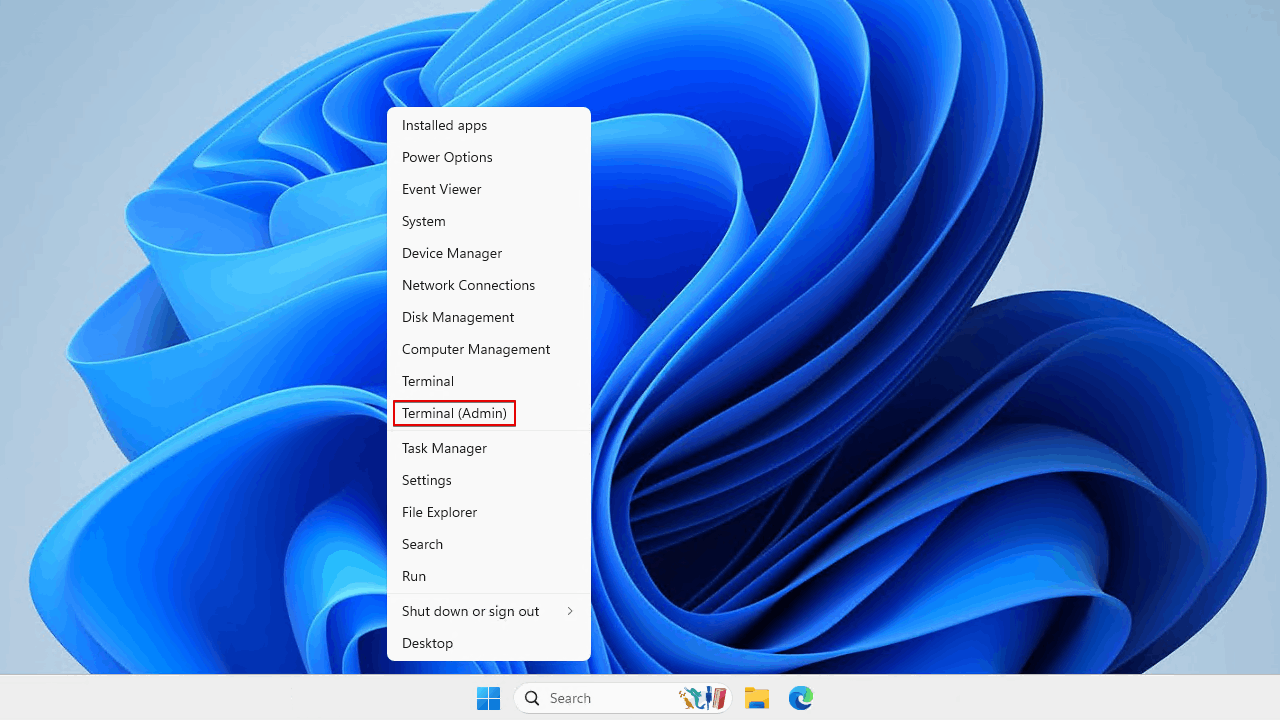Click Desktop at the menu bottom
This screenshot has height=720, width=1280.
[x=427, y=643]
